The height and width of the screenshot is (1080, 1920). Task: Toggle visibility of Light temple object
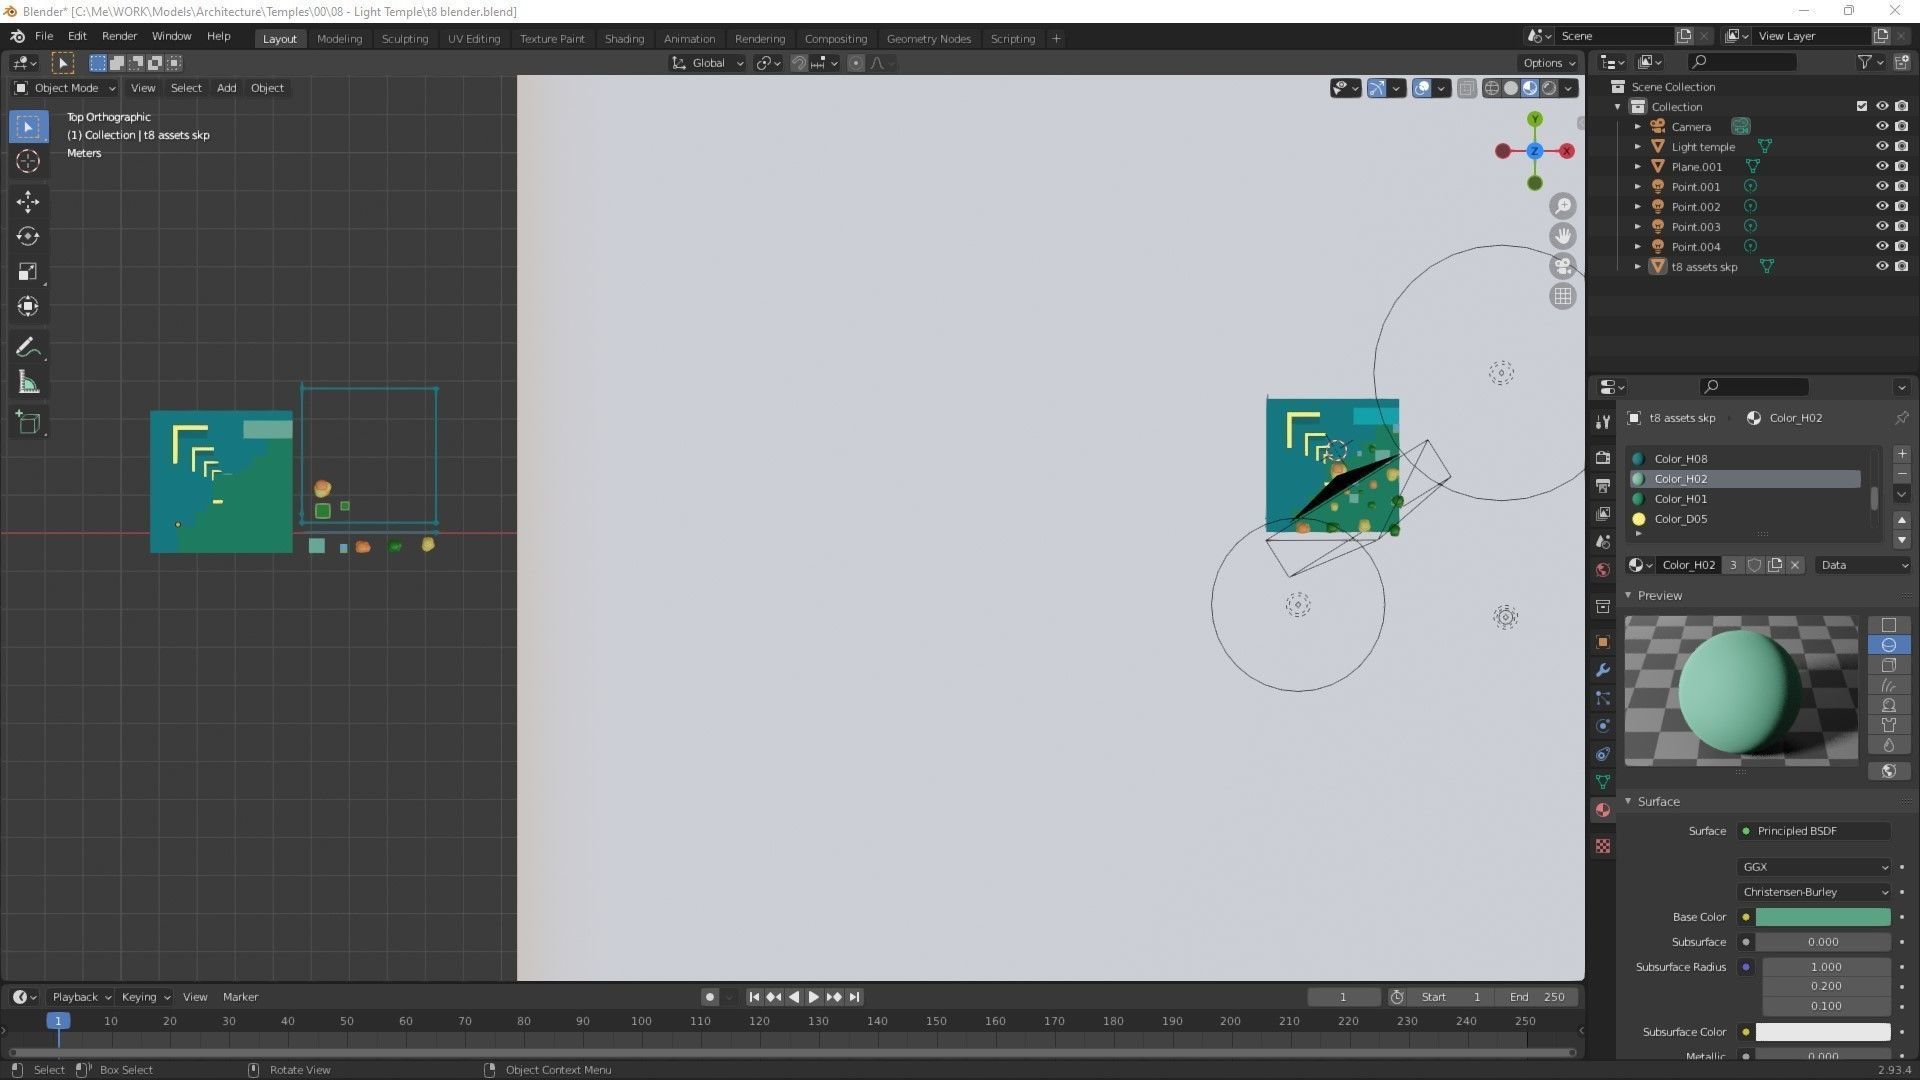(x=1881, y=146)
